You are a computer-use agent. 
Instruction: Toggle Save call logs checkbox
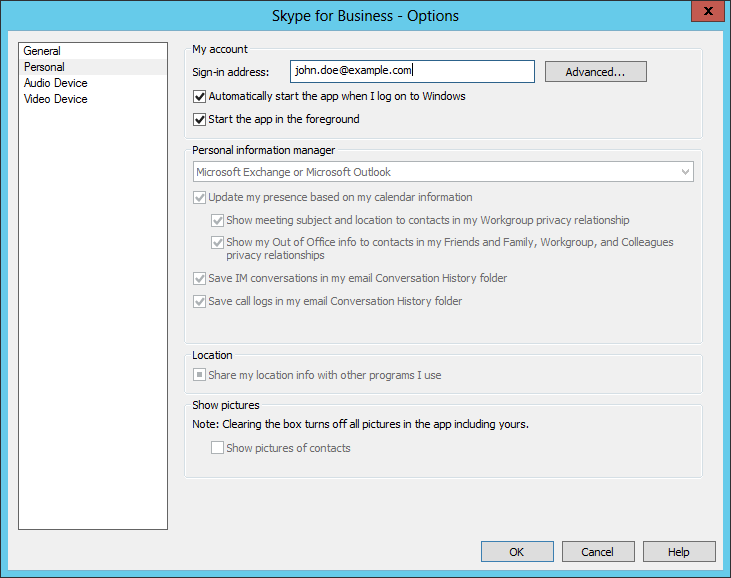point(200,301)
